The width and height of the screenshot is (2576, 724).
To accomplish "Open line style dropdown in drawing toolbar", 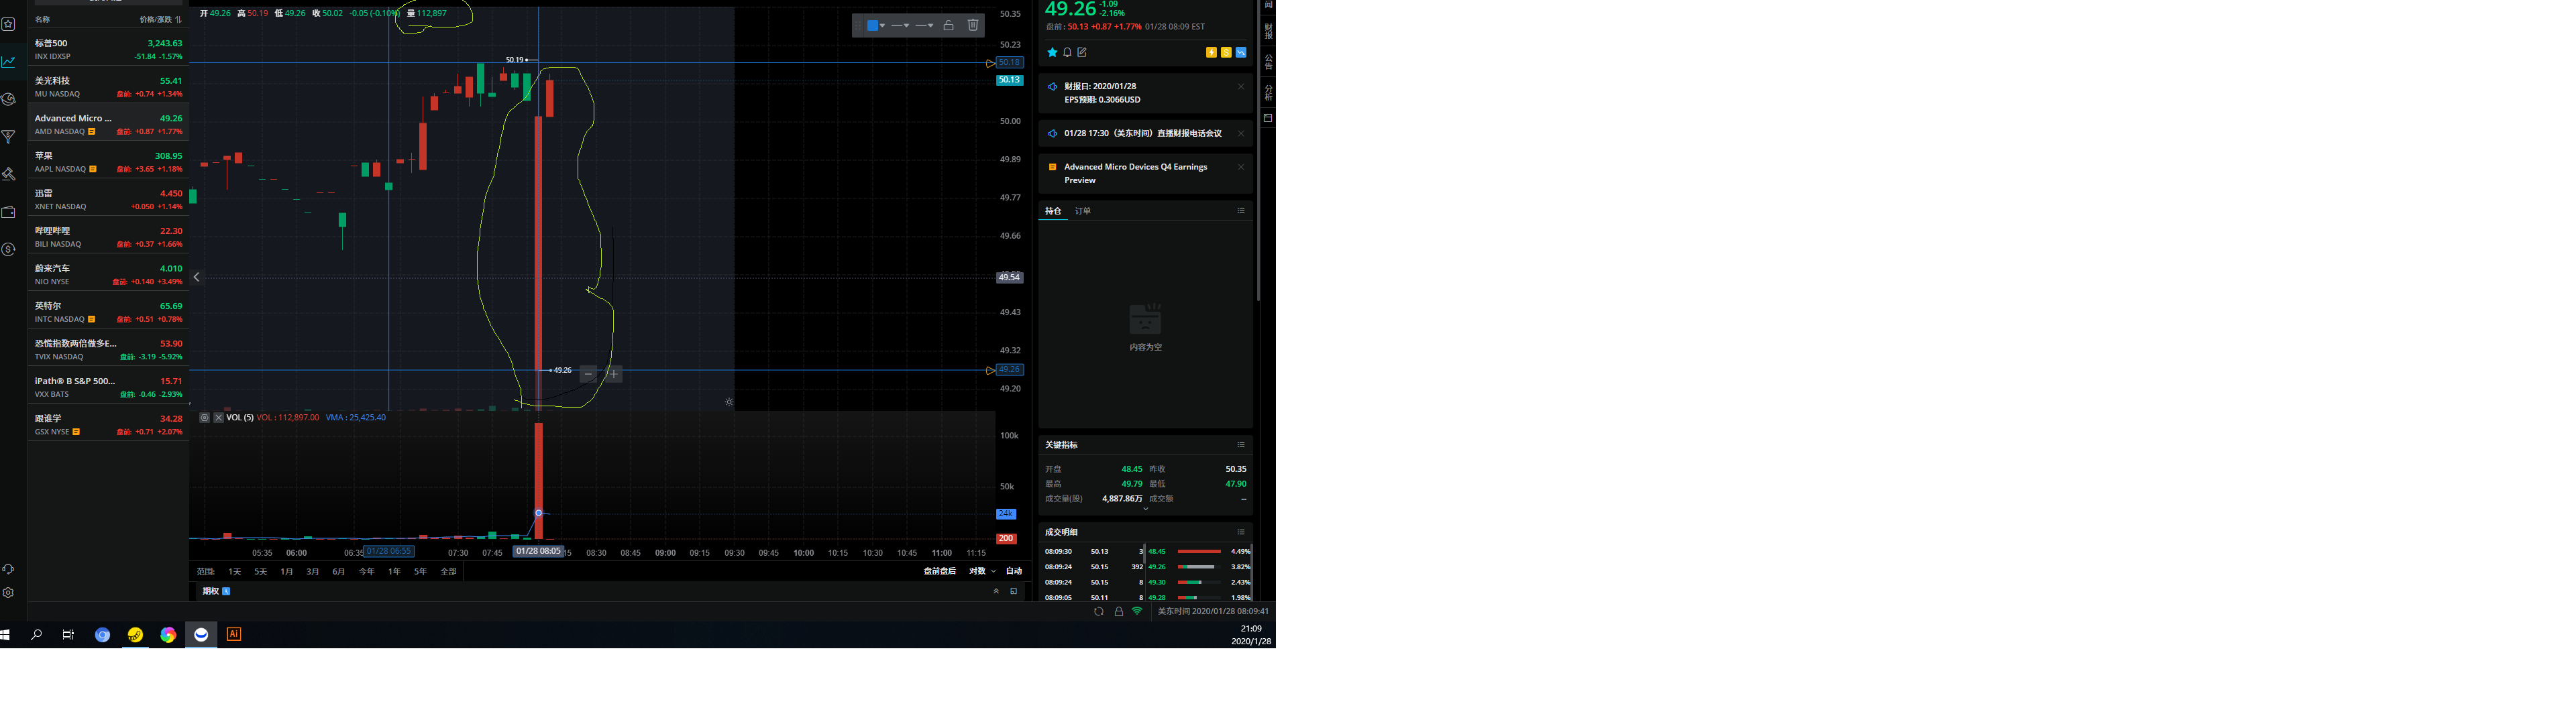I will (x=900, y=25).
